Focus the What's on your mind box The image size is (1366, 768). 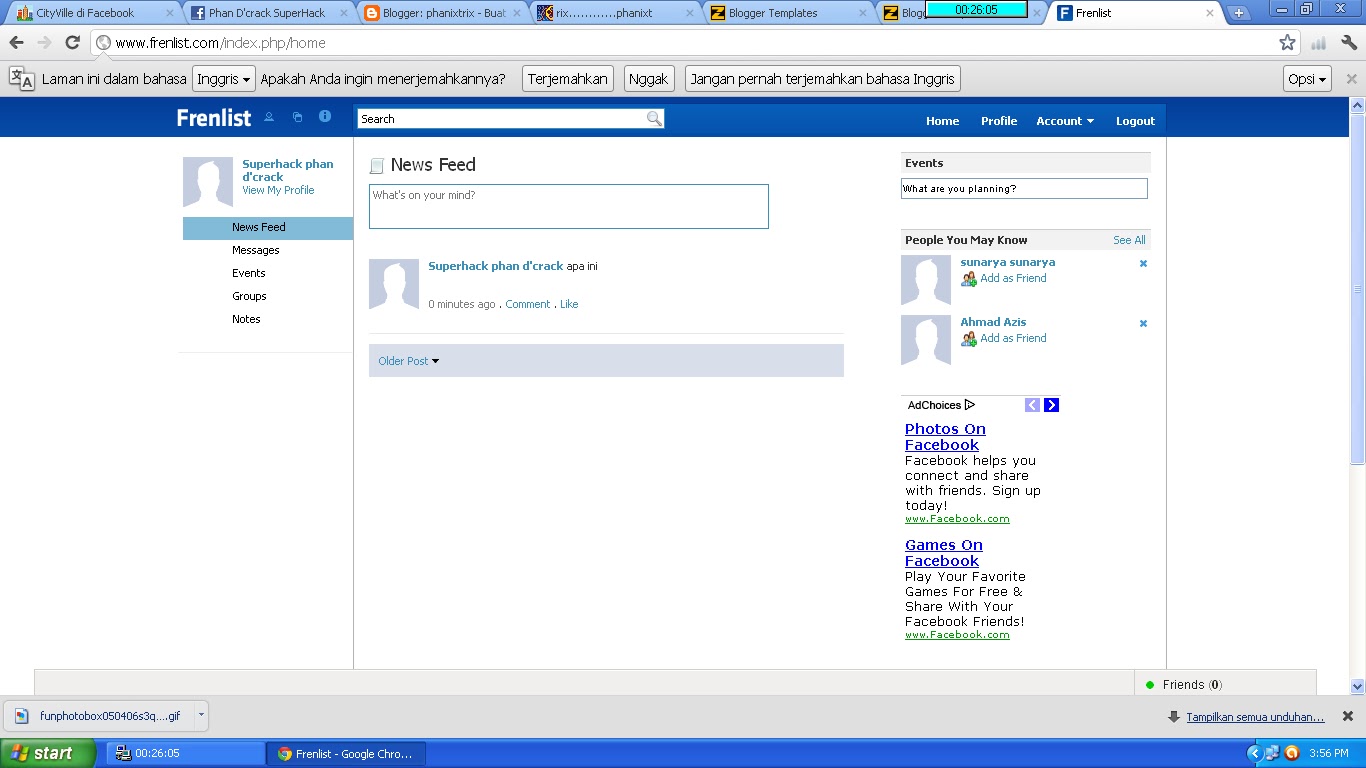569,206
